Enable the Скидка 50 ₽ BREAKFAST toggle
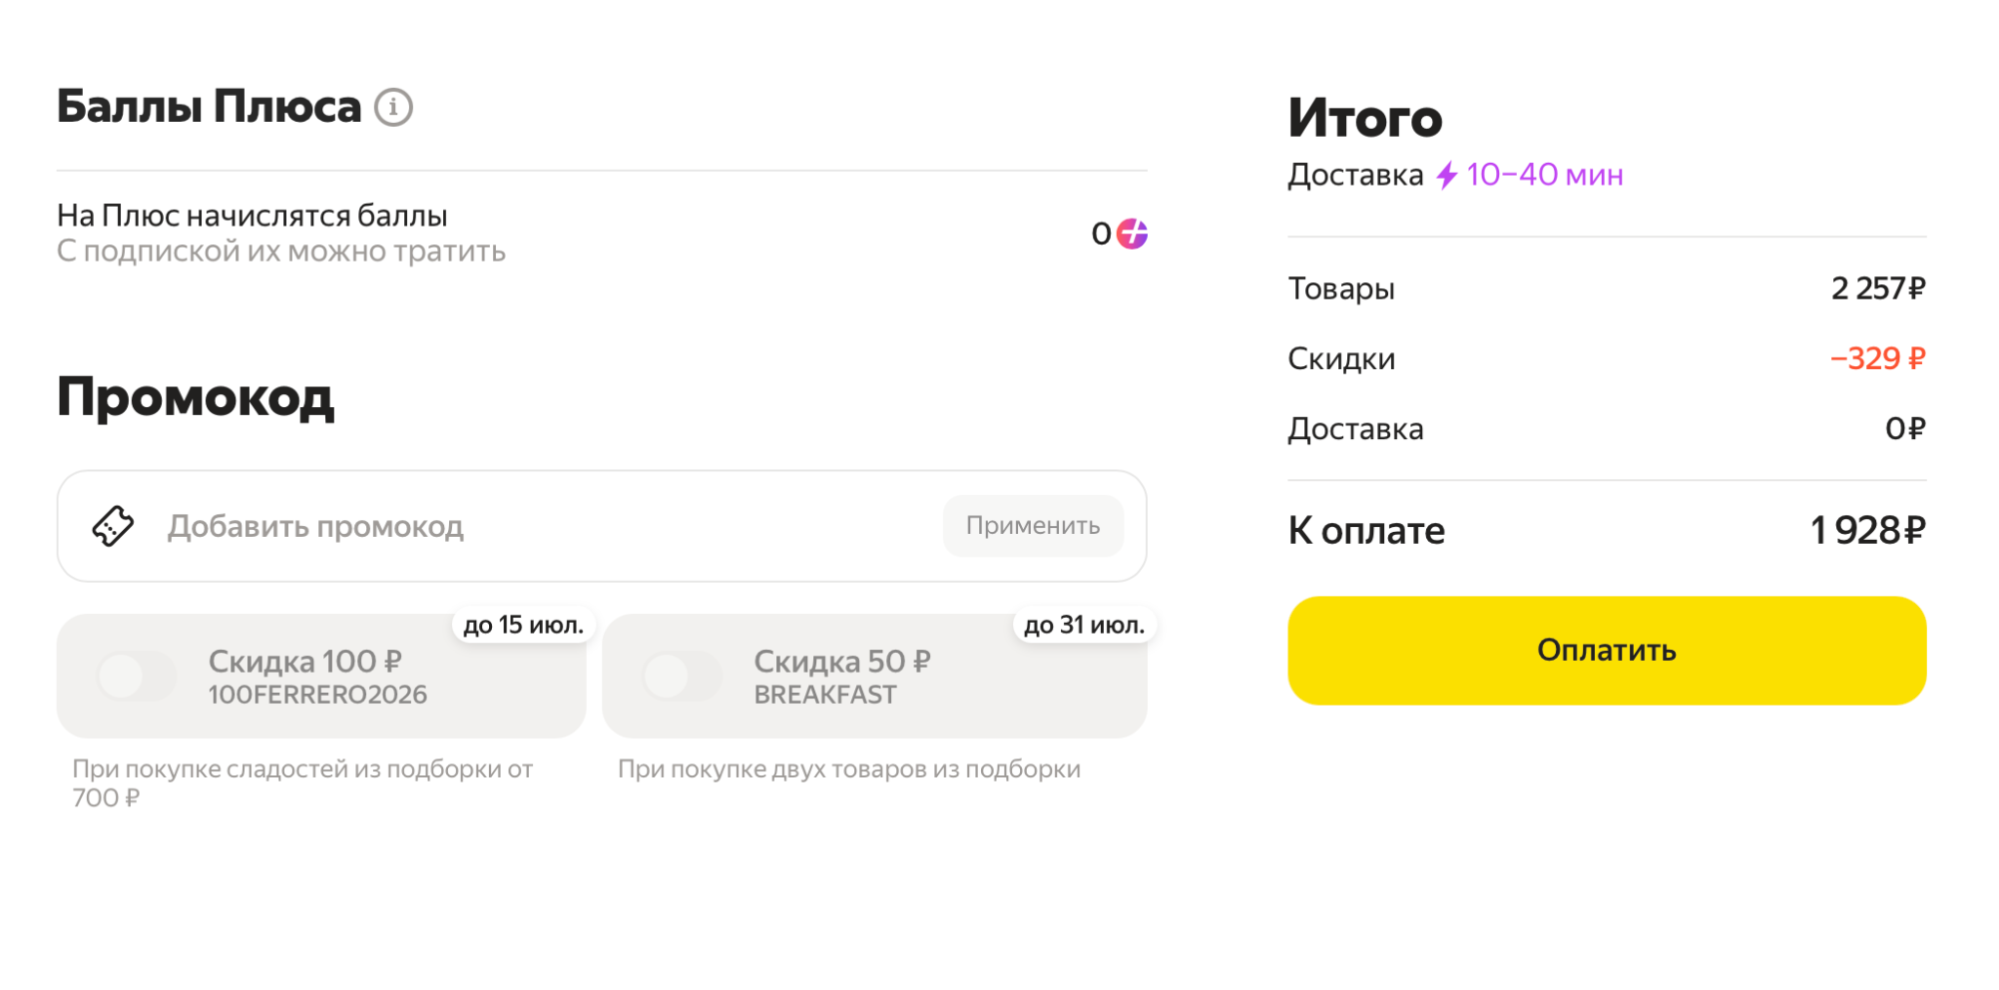 click(x=682, y=676)
